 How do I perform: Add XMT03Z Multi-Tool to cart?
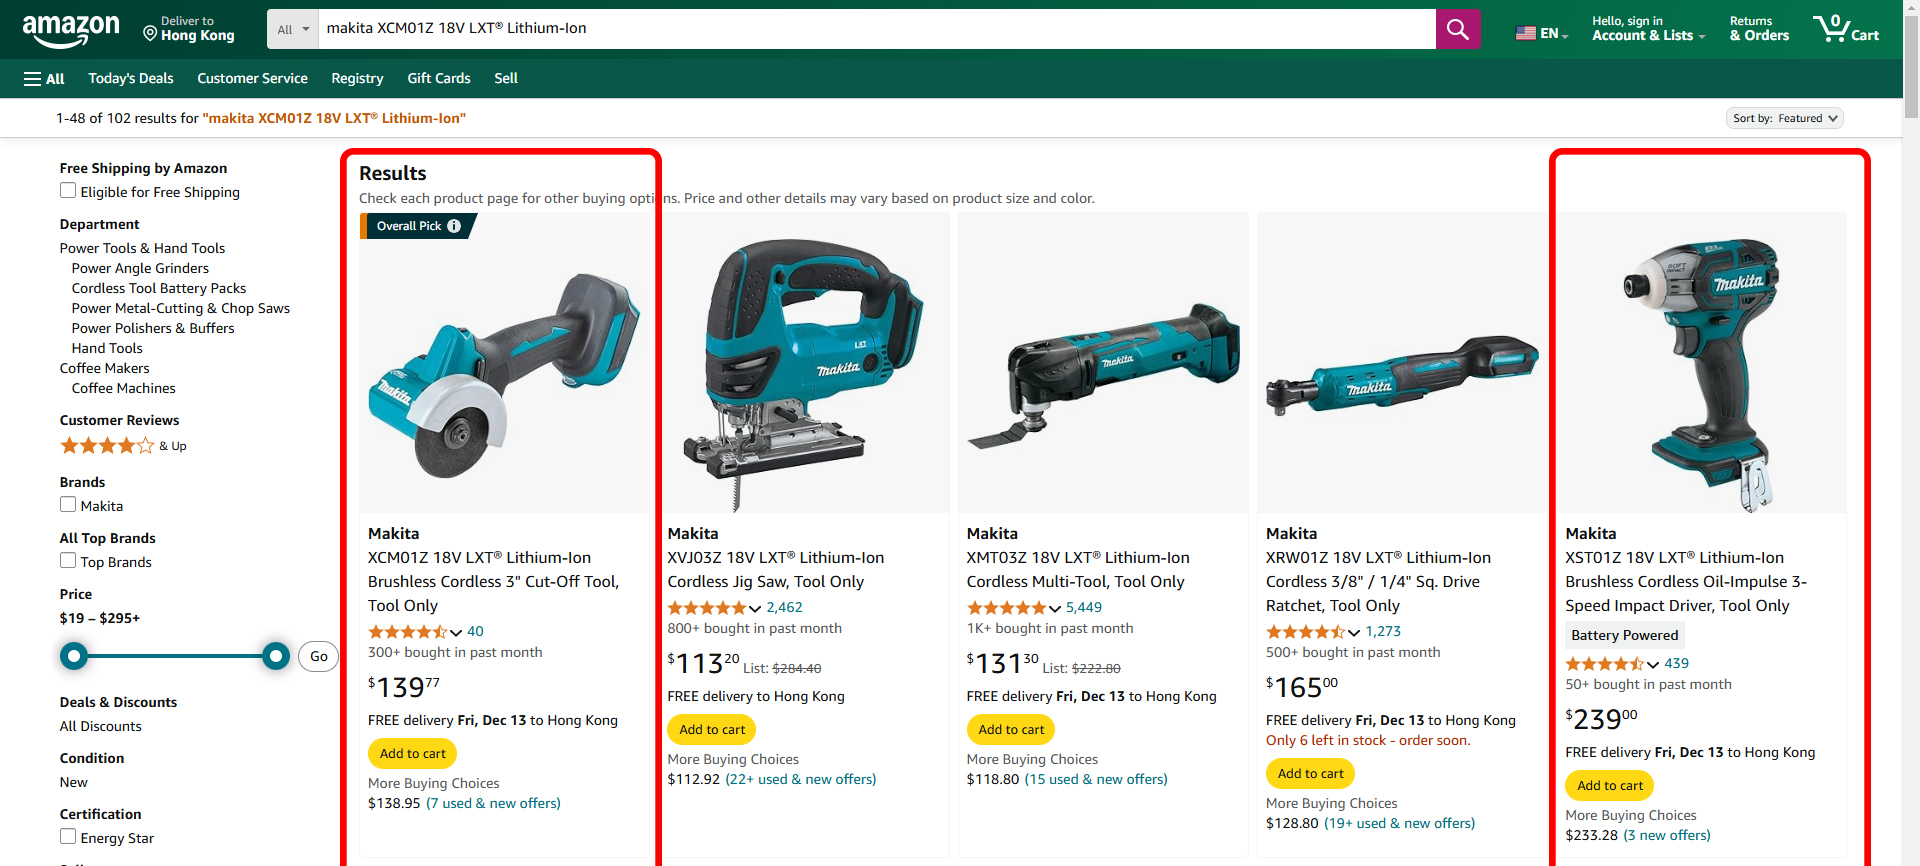click(1011, 730)
